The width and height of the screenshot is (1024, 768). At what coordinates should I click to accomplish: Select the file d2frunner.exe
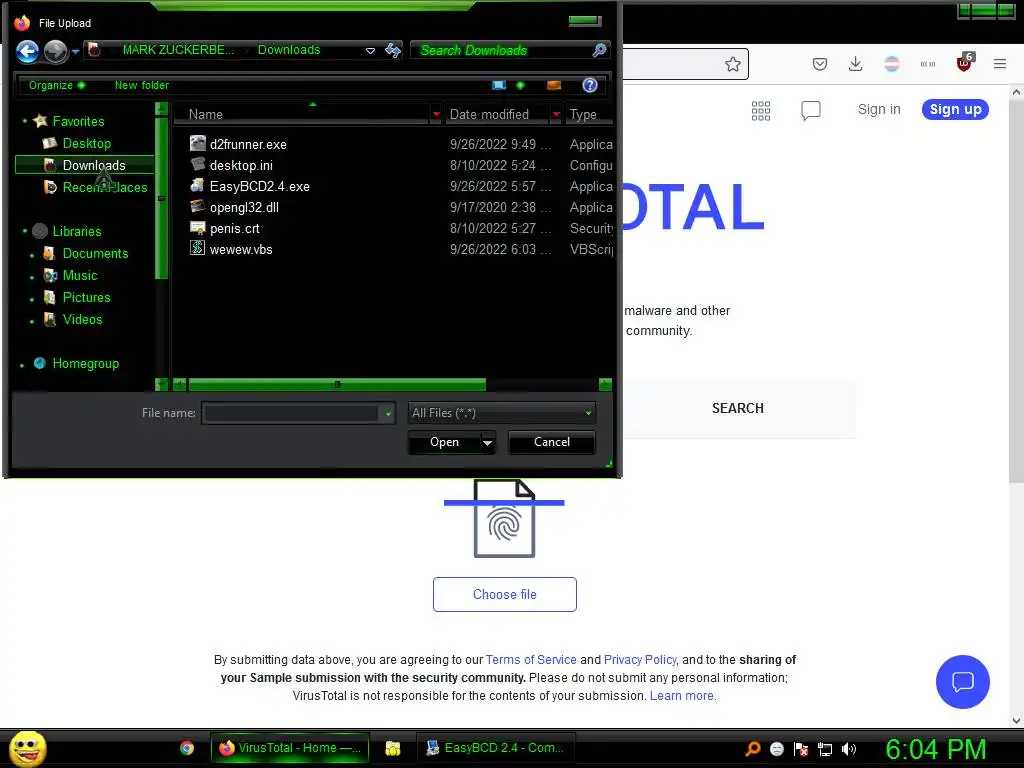tap(248, 144)
